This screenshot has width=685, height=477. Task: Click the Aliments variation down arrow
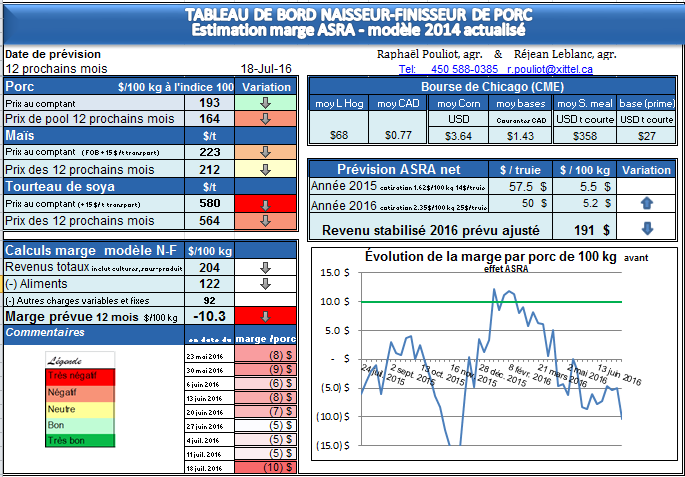266,283
